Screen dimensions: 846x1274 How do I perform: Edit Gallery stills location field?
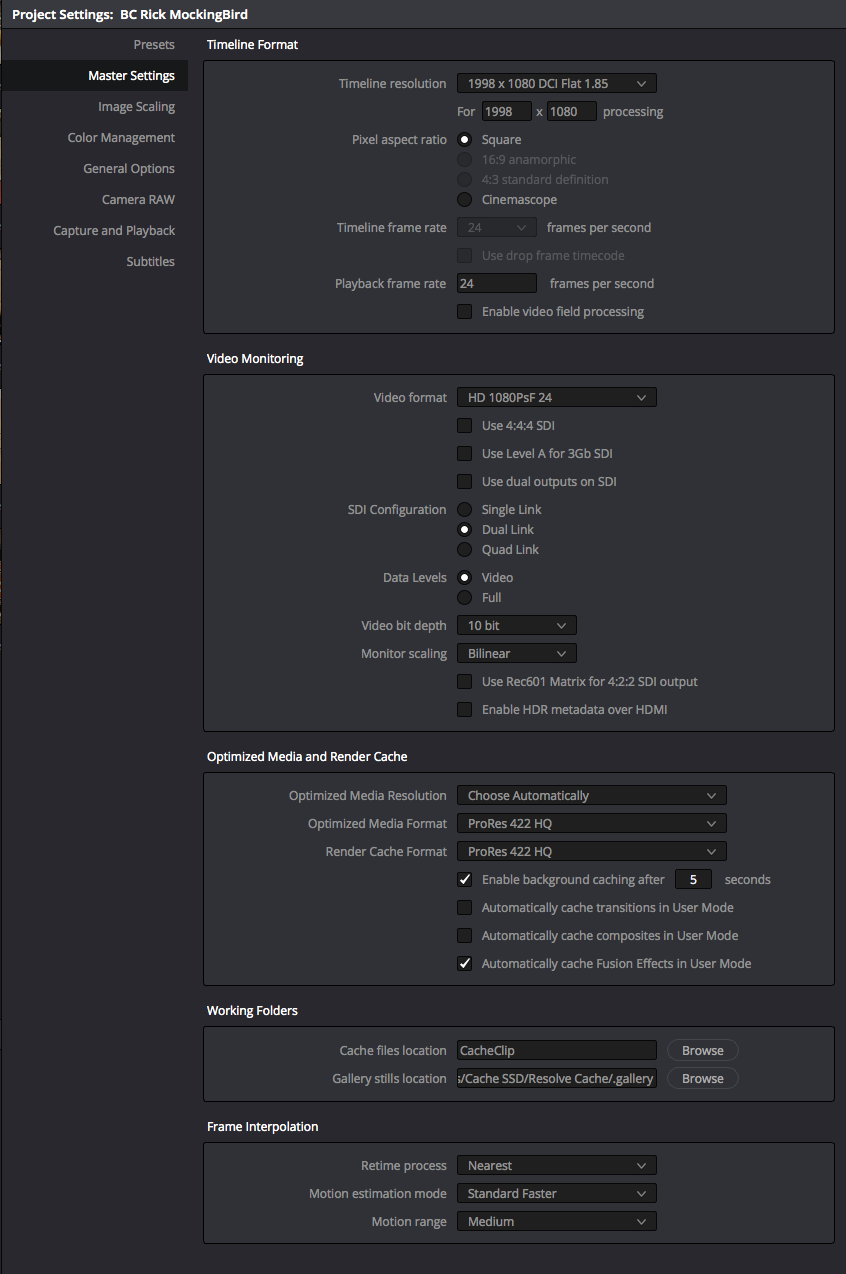tap(557, 1079)
